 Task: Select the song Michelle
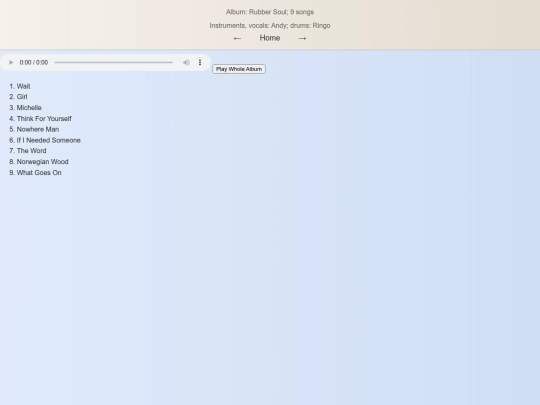[x=29, y=108]
